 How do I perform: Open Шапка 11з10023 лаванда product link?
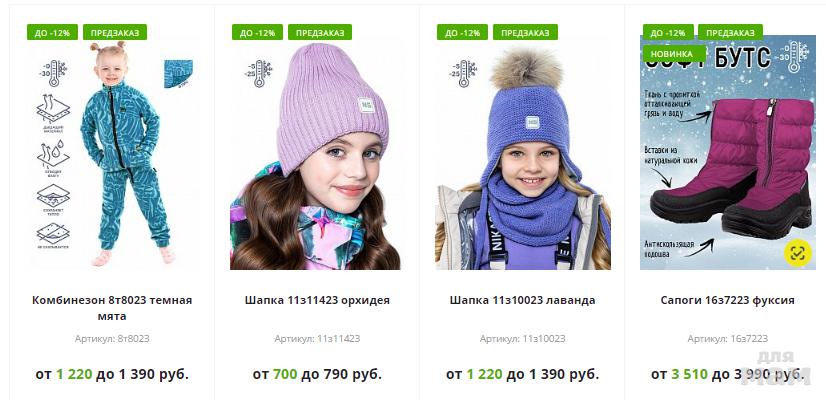click(x=523, y=300)
